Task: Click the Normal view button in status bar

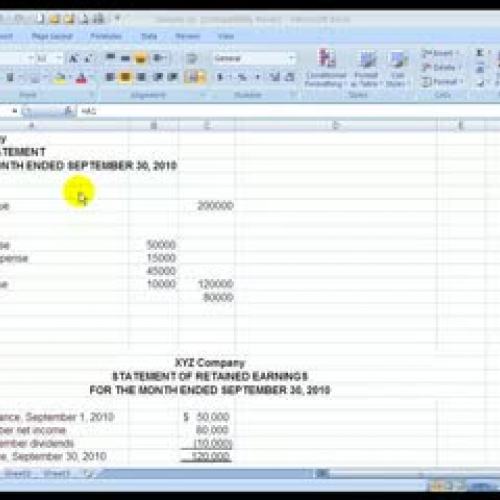Action: (x=436, y=487)
